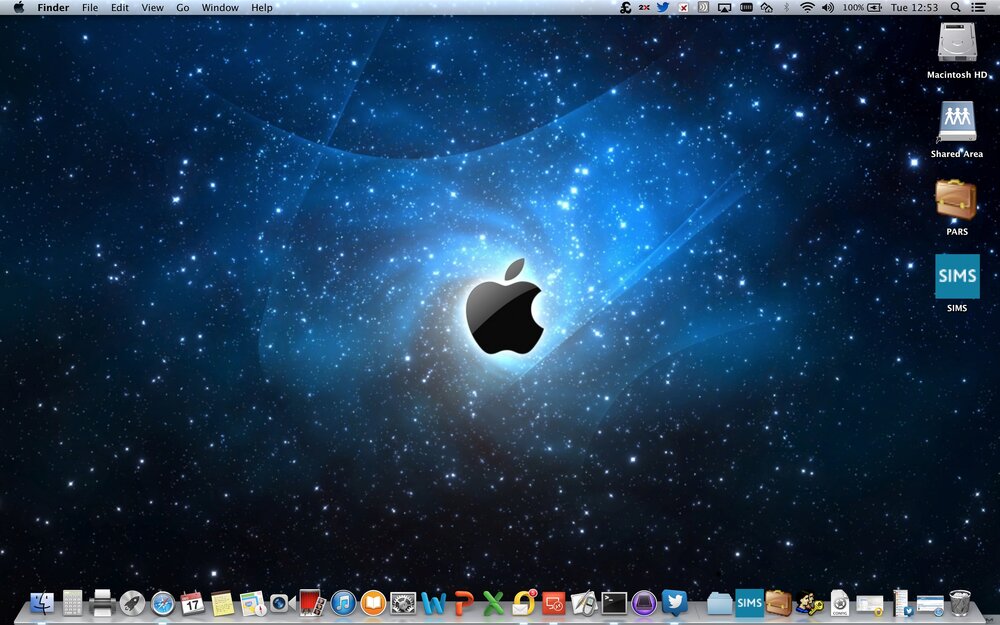Open the Bluetooth status menu
The image size is (1000, 625).
(x=786, y=8)
